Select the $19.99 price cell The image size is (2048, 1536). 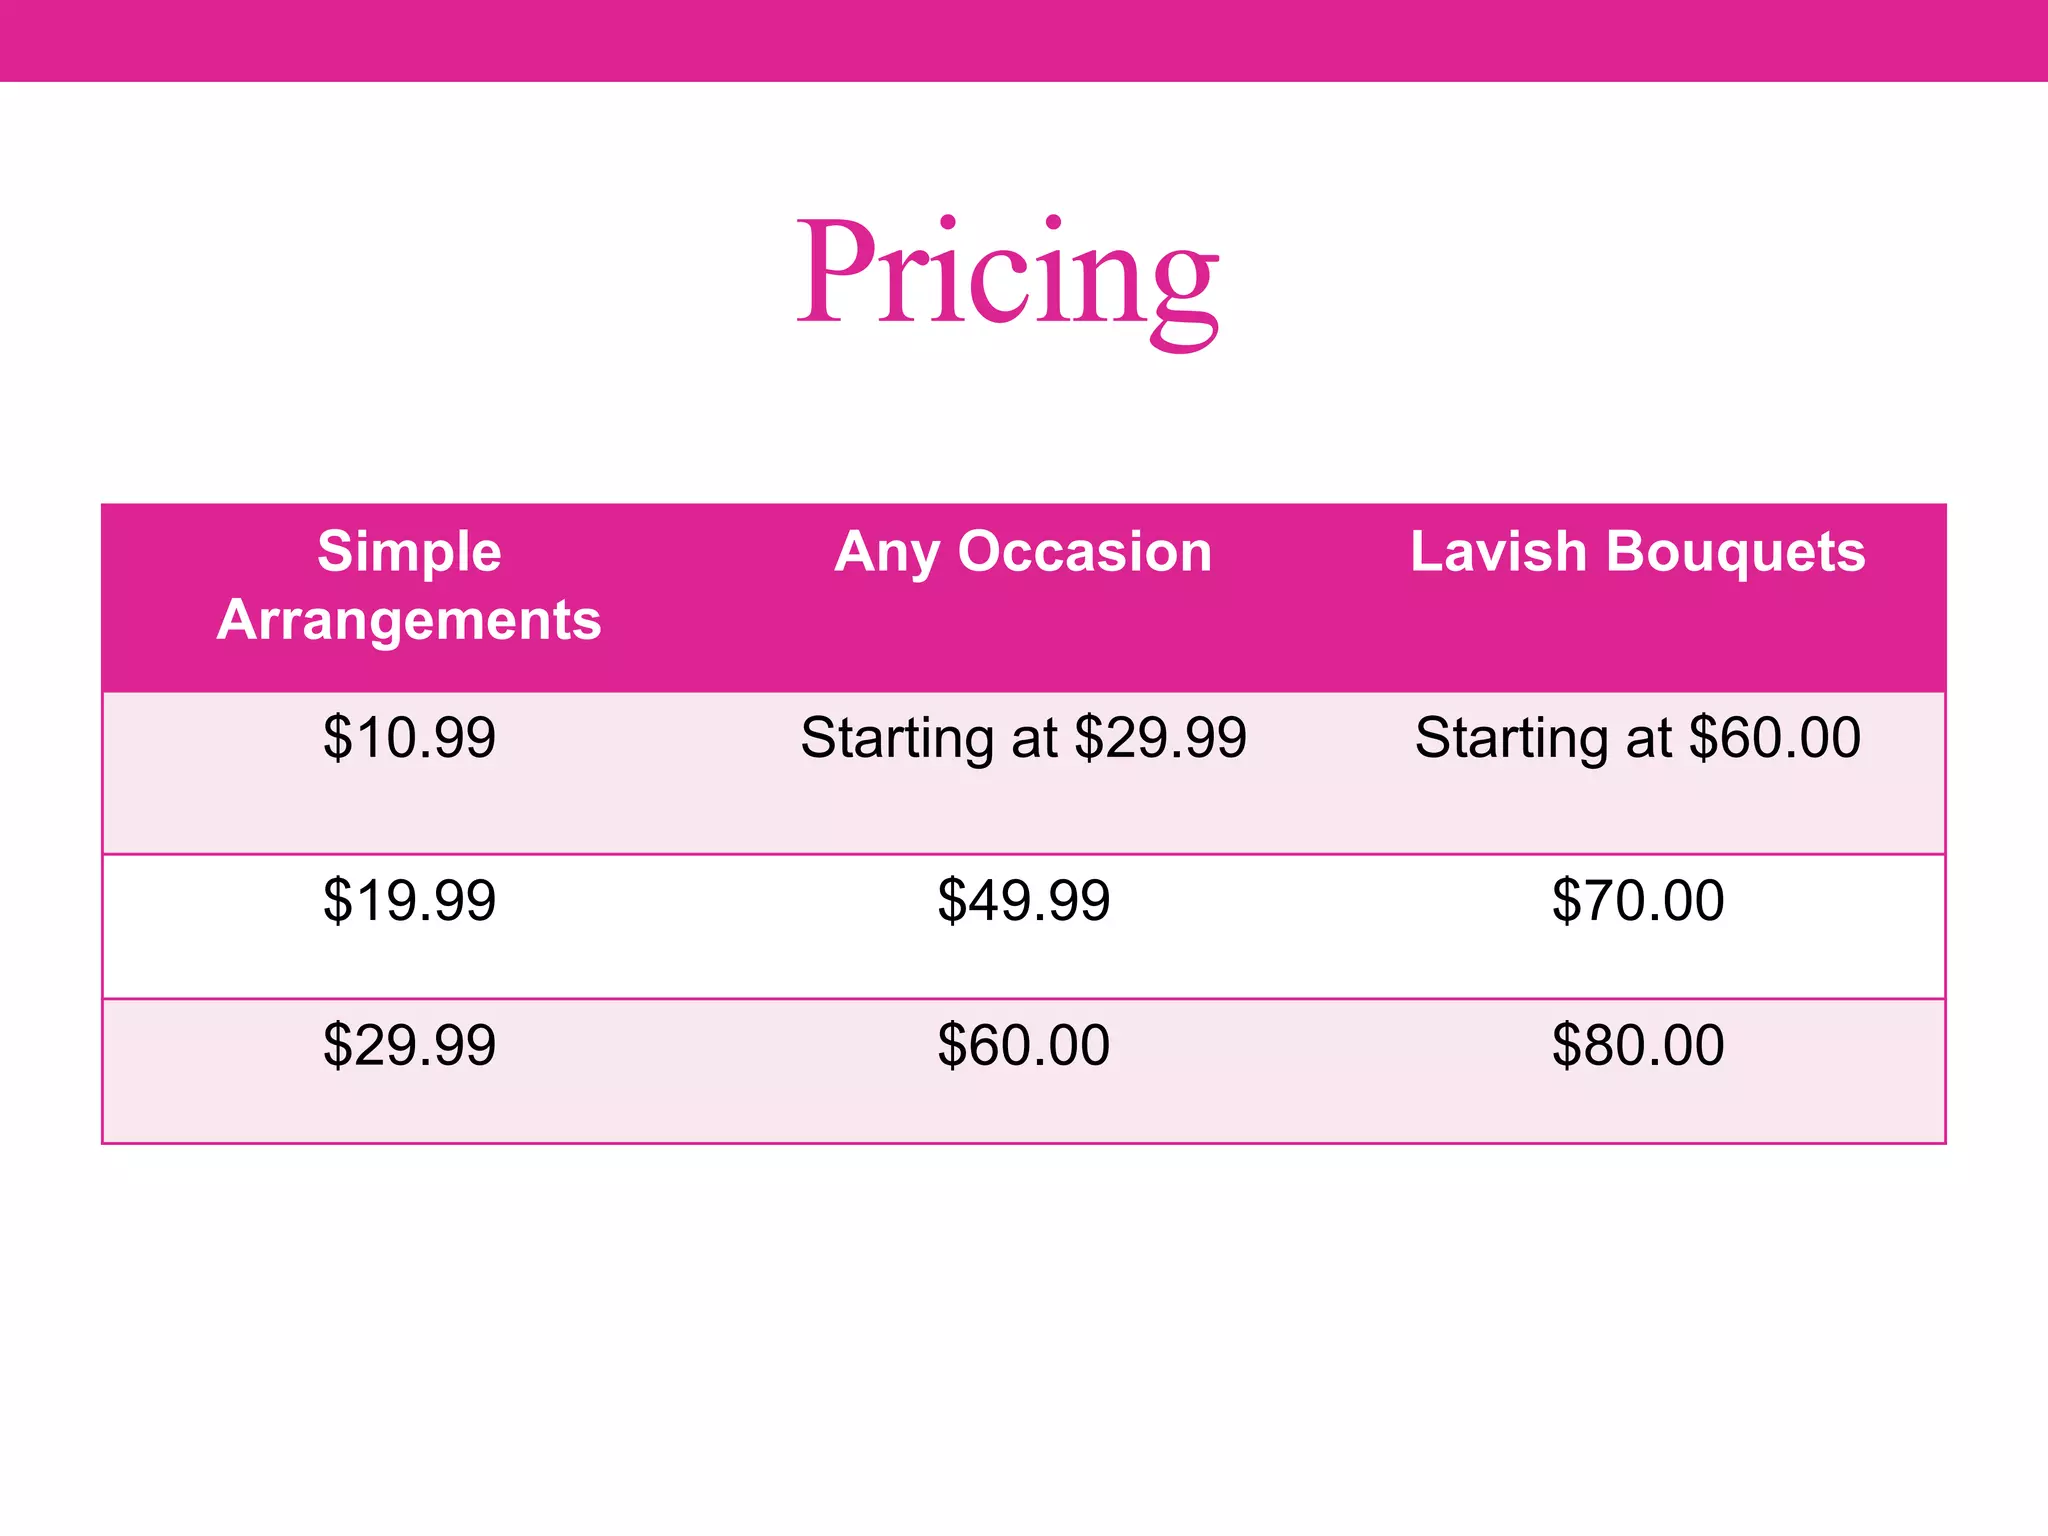tap(409, 900)
